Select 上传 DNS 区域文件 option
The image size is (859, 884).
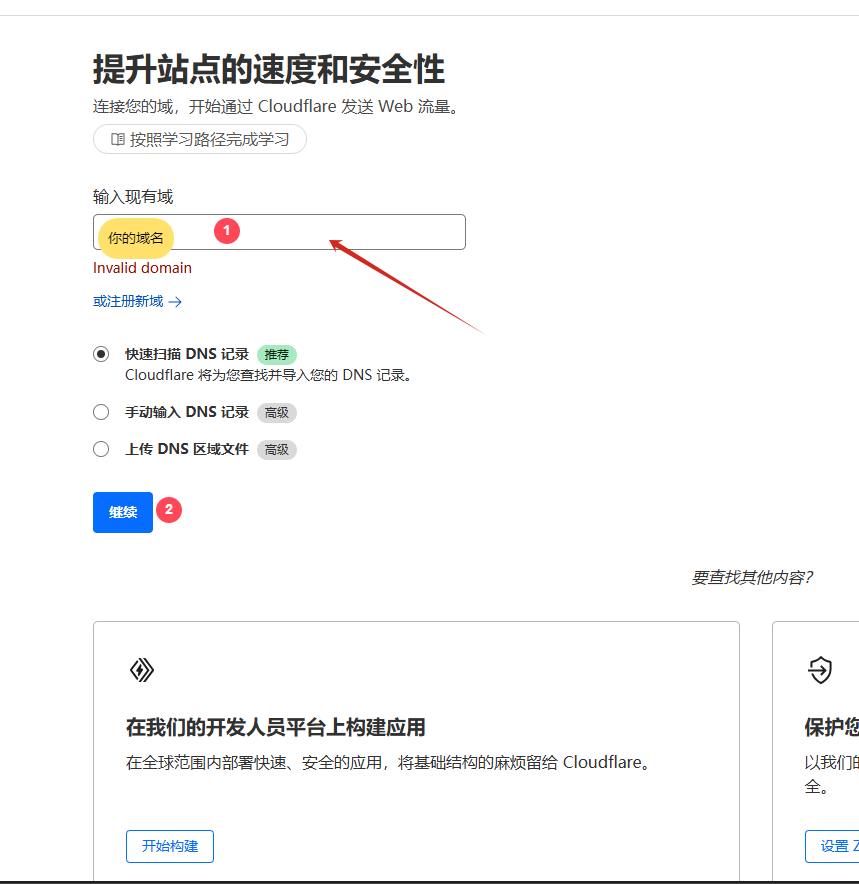[101, 449]
